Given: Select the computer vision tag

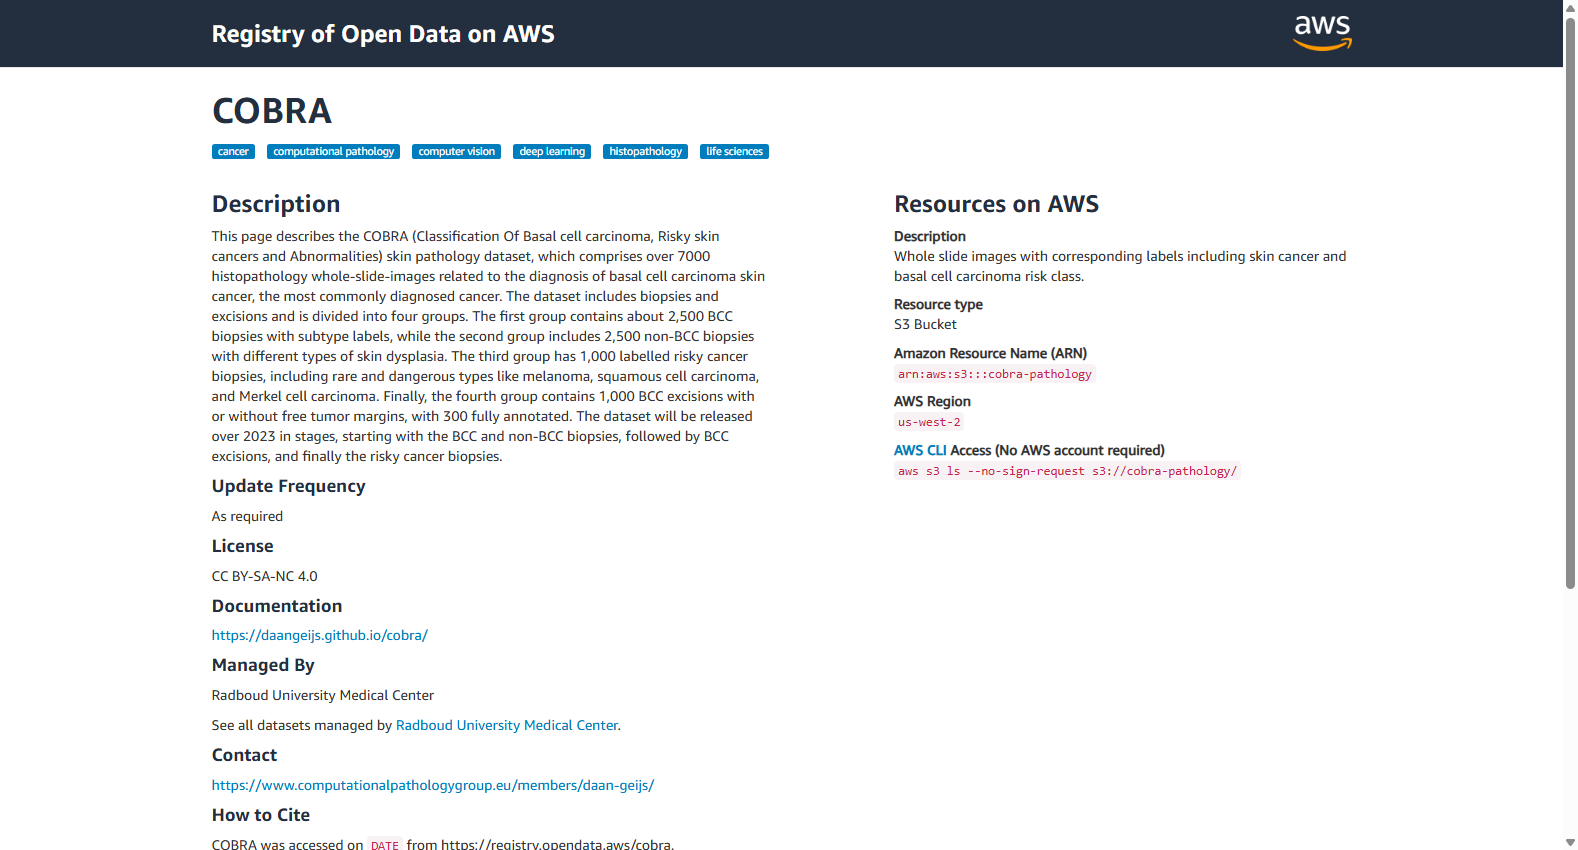Looking at the screenshot, I should [x=456, y=152].
